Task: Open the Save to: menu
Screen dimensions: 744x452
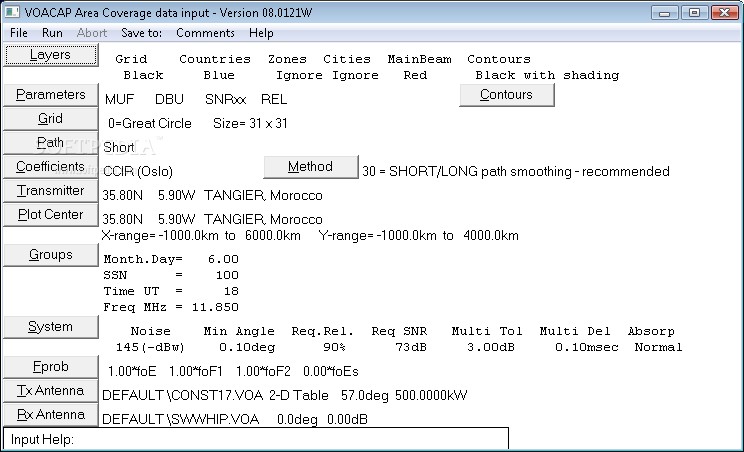Action: point(141,33)
